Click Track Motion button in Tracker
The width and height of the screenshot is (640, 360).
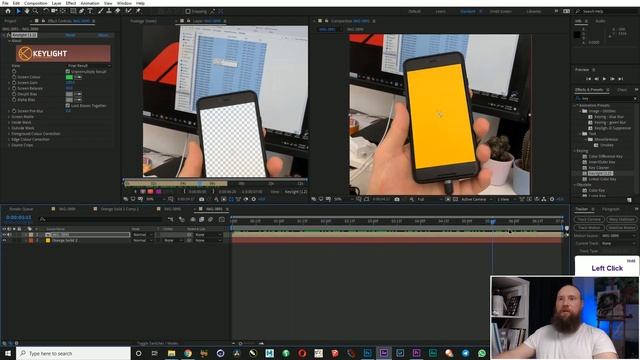click(x=589, y=228)
